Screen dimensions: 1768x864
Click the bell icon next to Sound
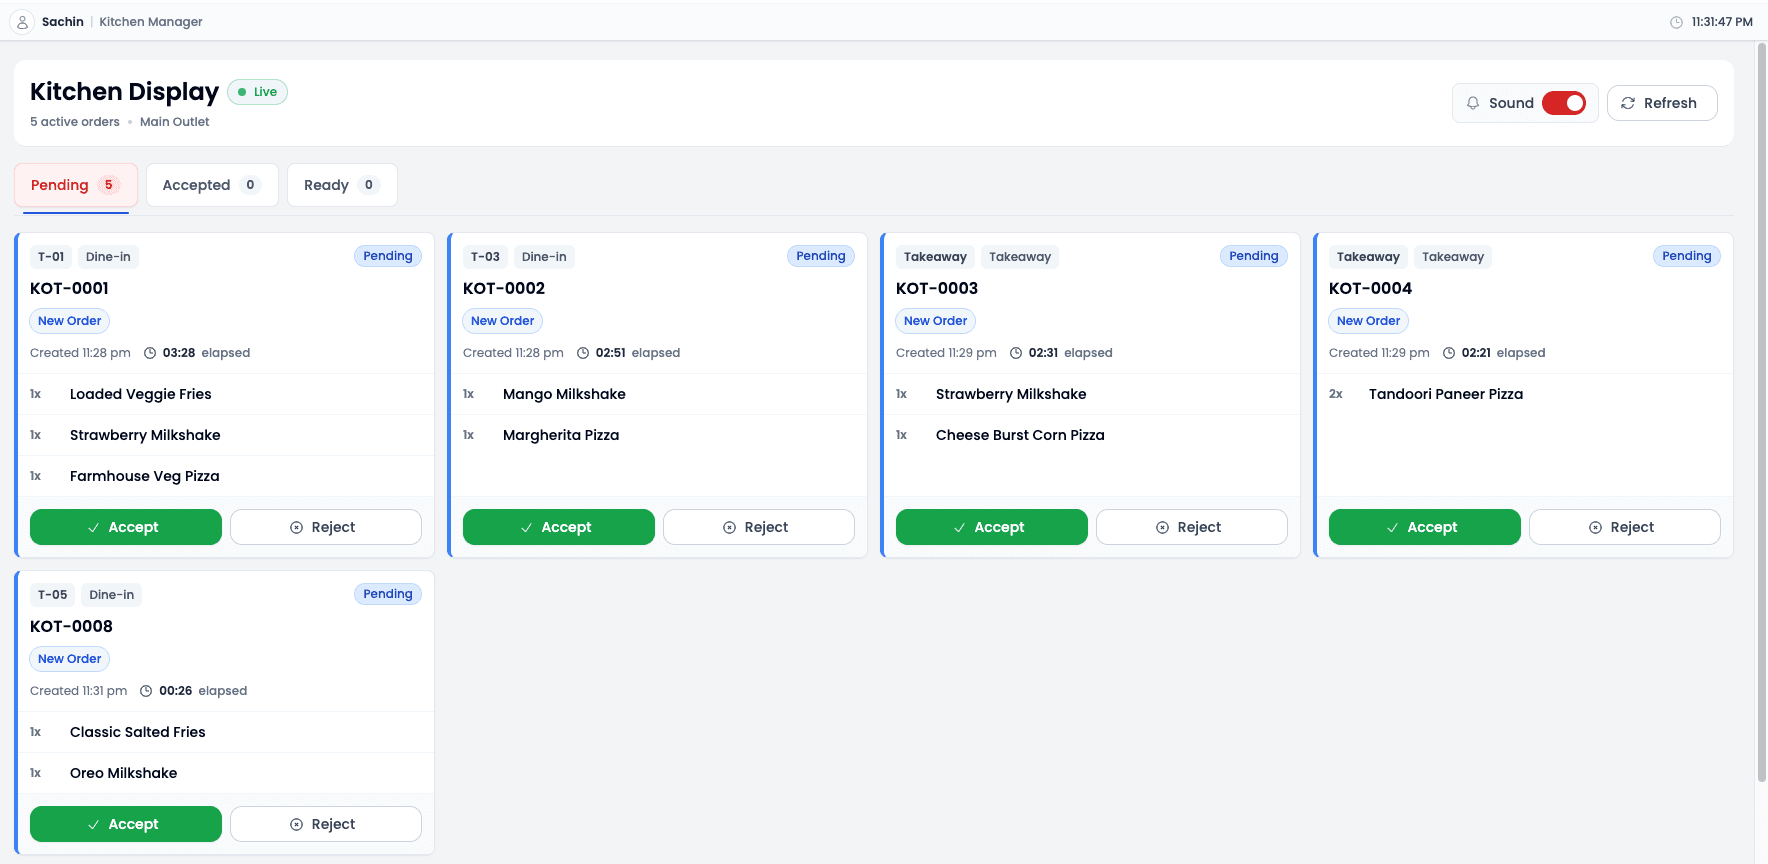click(1473, 103)
